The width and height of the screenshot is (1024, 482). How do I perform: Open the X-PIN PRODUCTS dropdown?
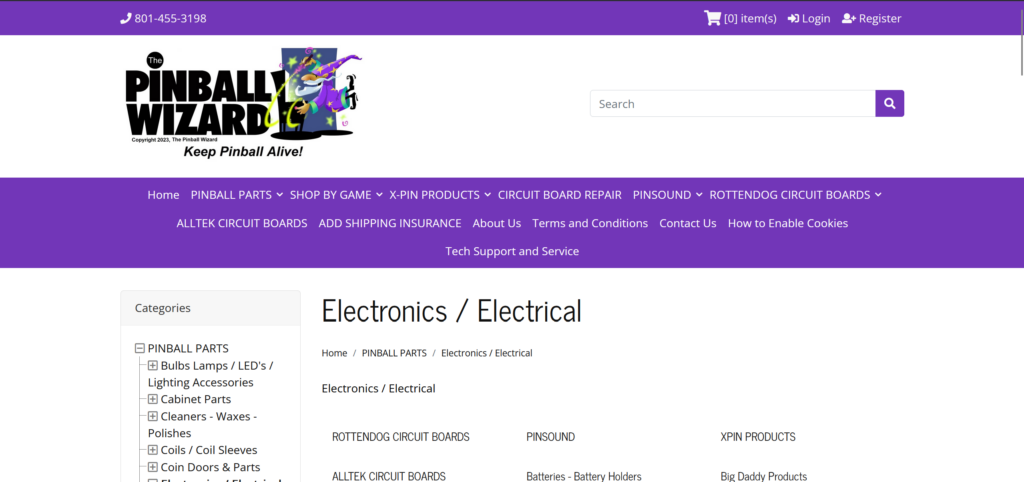440,195
